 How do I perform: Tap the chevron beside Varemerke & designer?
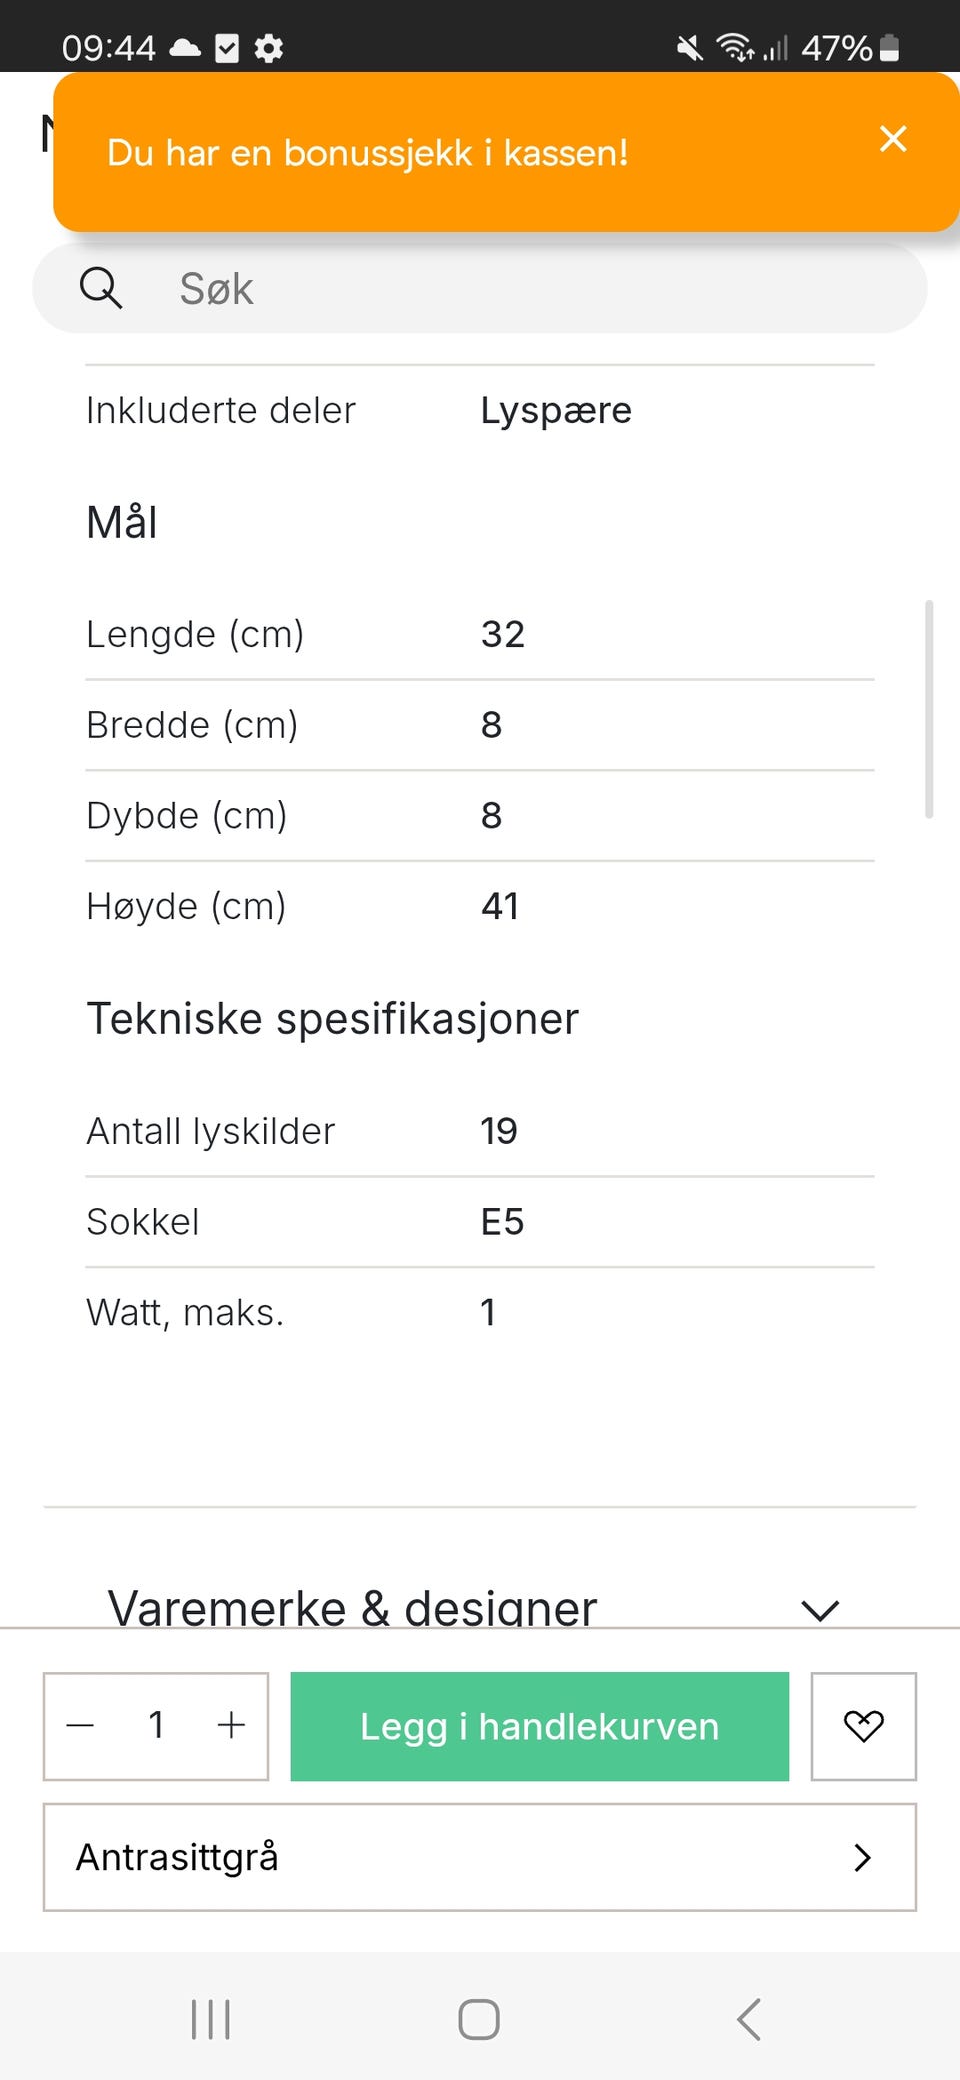[x=820, y=1609]
